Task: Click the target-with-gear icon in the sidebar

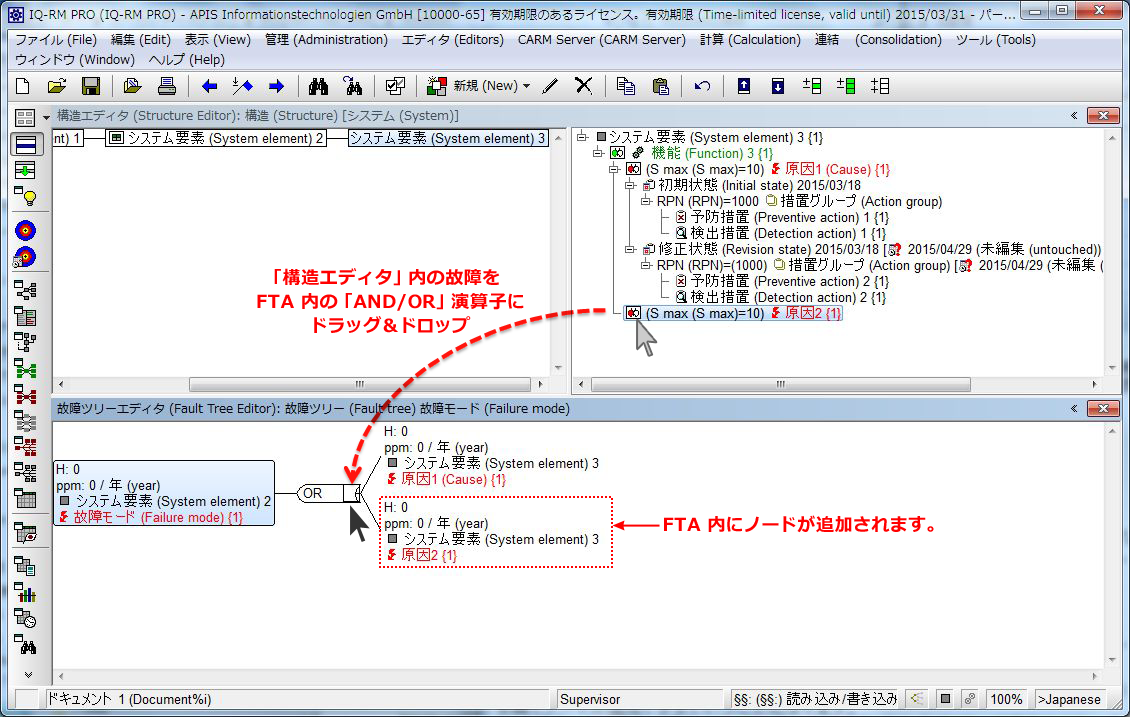Action: pyautogui.click(x=25, y=257)
